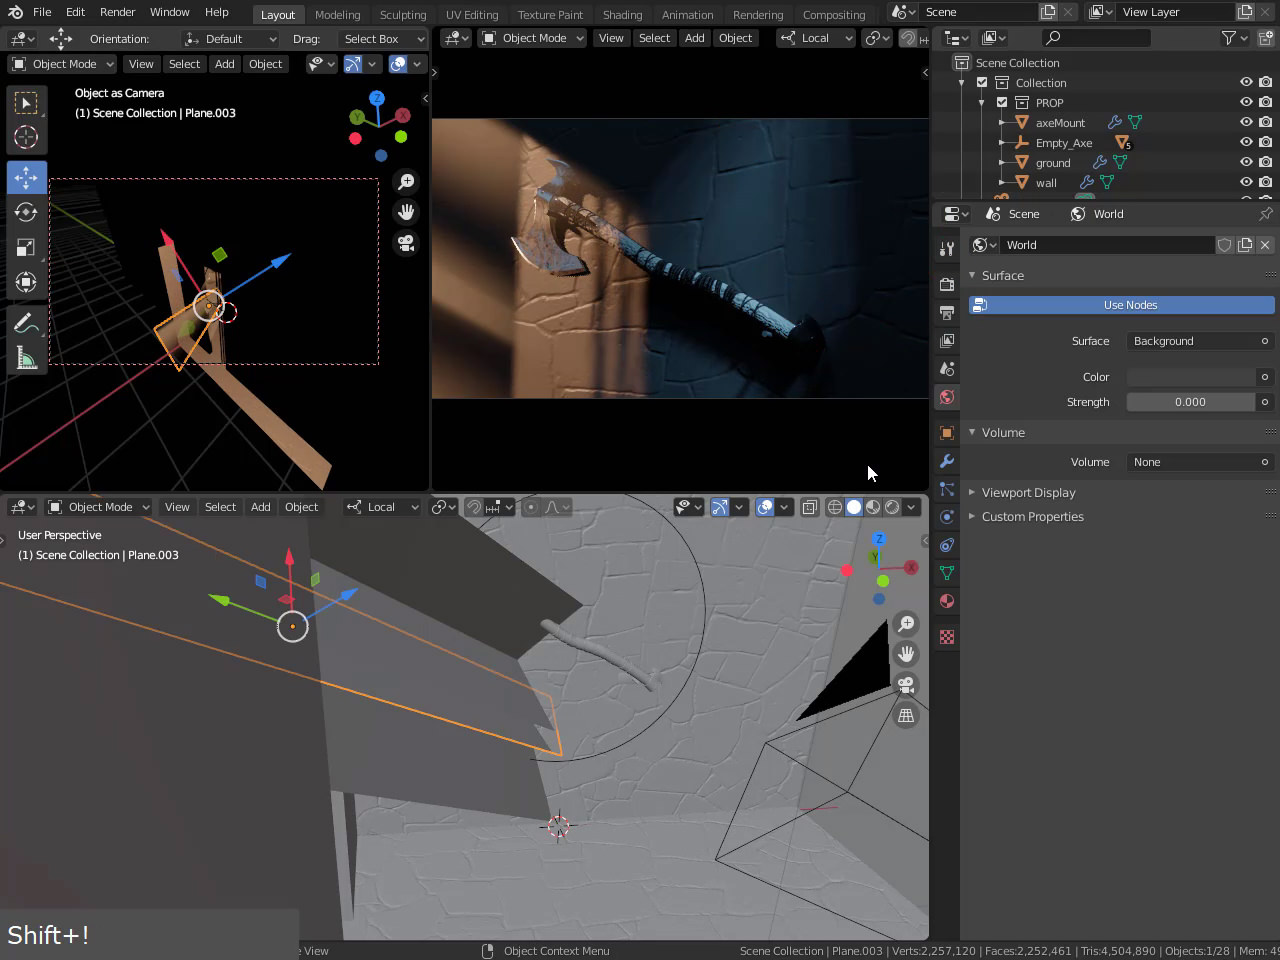Screen dimensions: 1280x960
Task: Disable rendering for Empty_Axe camera icon
Action: pos(1266,142)
